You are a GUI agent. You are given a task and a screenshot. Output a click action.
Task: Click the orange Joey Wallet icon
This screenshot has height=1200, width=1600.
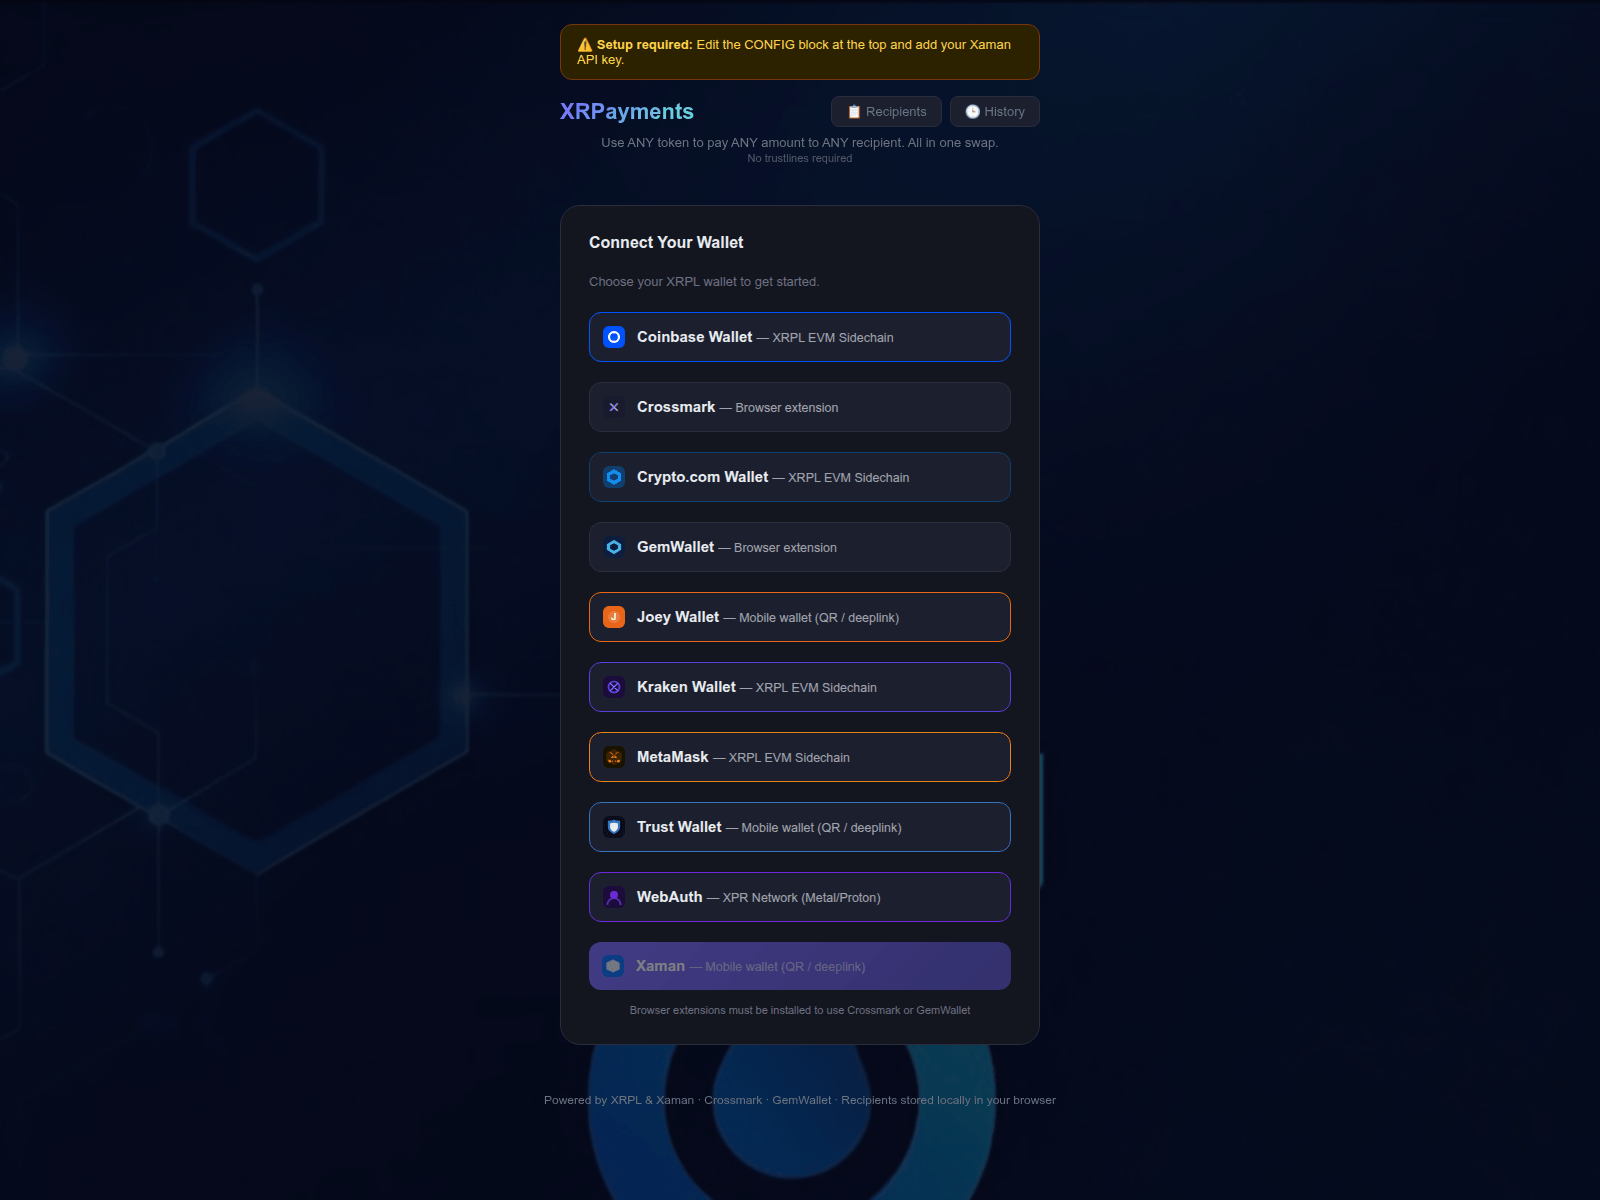pyautogui.click(x=614, y=617)
